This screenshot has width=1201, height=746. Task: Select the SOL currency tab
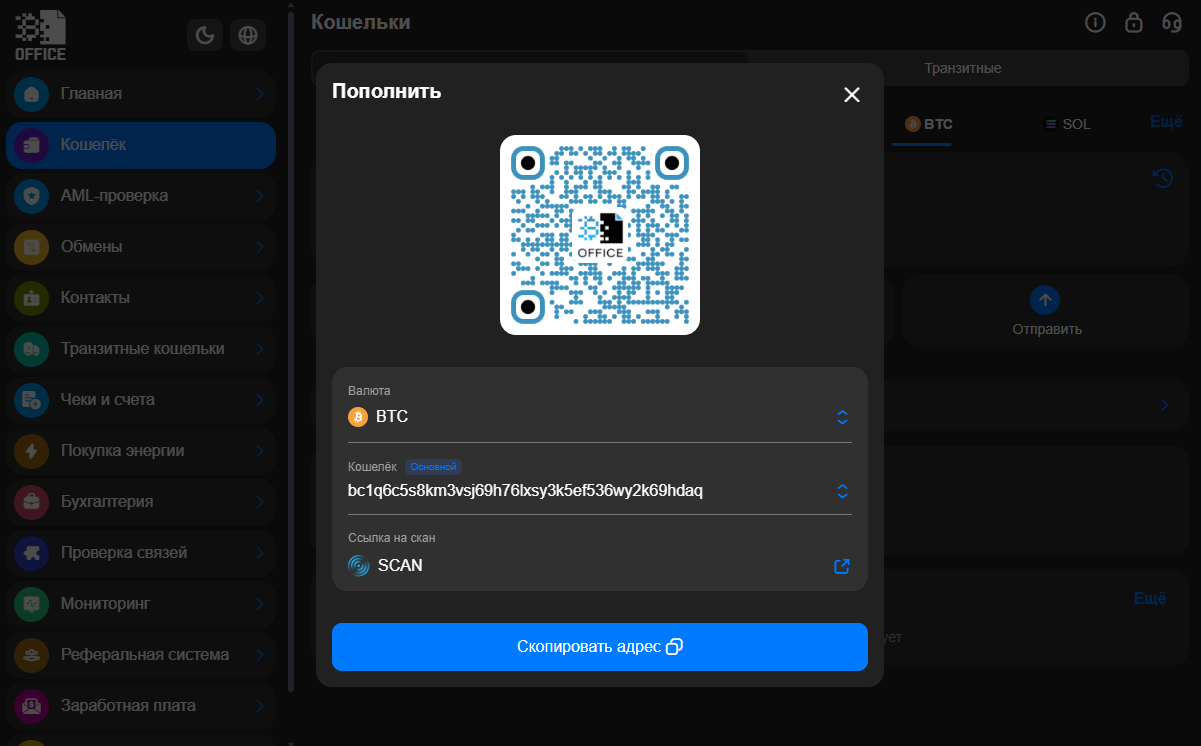[x=1067, y=124]
